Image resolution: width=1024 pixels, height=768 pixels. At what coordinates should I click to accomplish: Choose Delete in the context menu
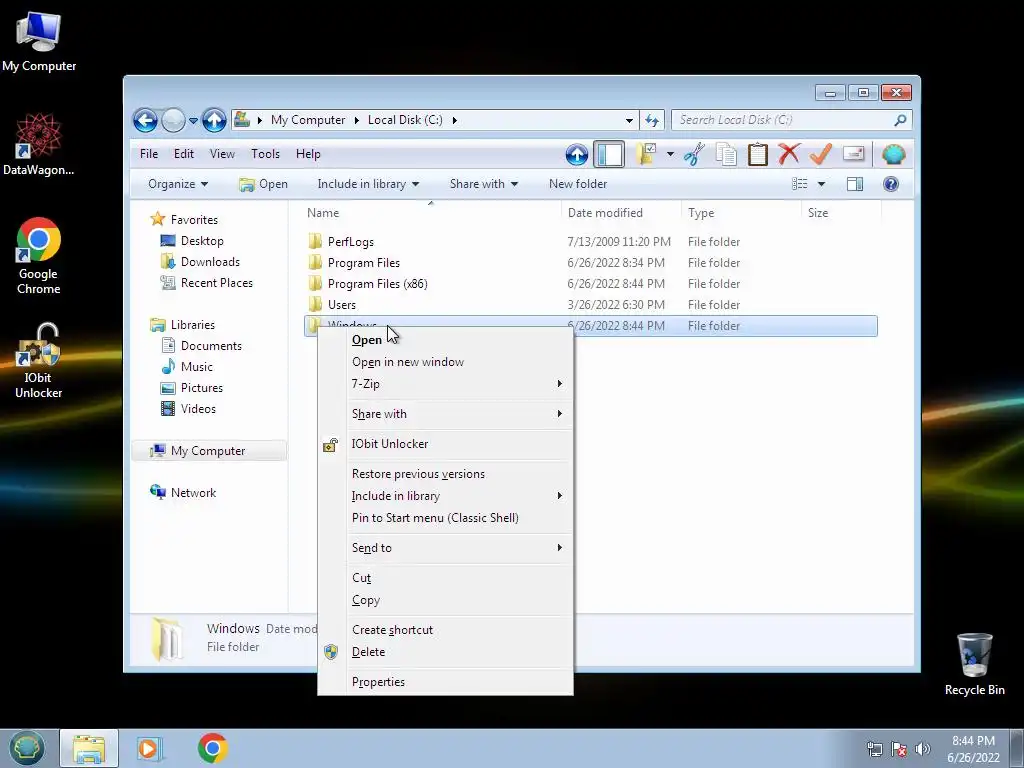tap(445, 652)
